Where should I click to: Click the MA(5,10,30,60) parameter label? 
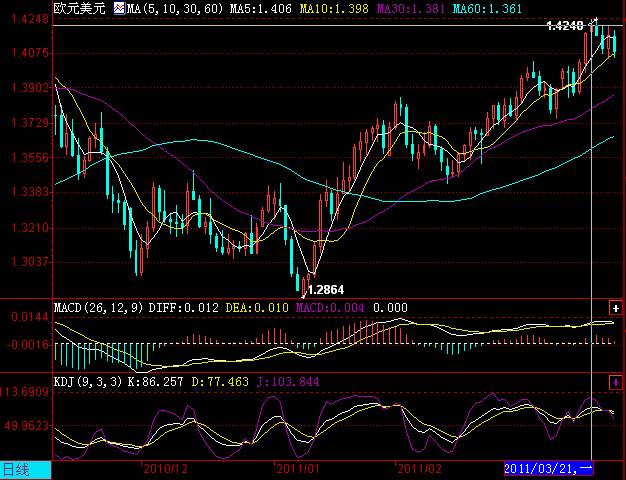coord(175,8)
